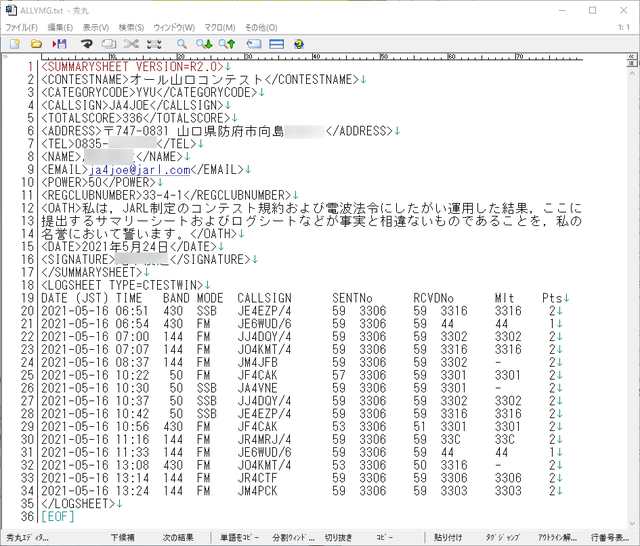Open the 編集(E) menu

pyautogui.click(x=60, y=27)
